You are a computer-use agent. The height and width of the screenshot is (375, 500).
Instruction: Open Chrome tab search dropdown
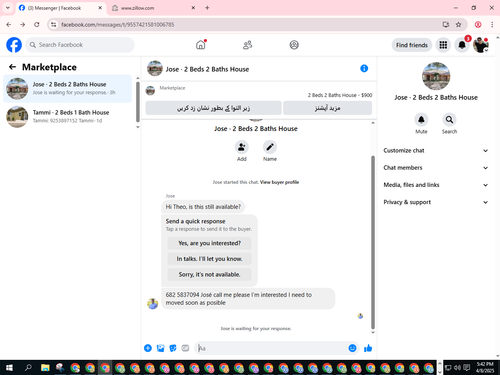point(8,8)
